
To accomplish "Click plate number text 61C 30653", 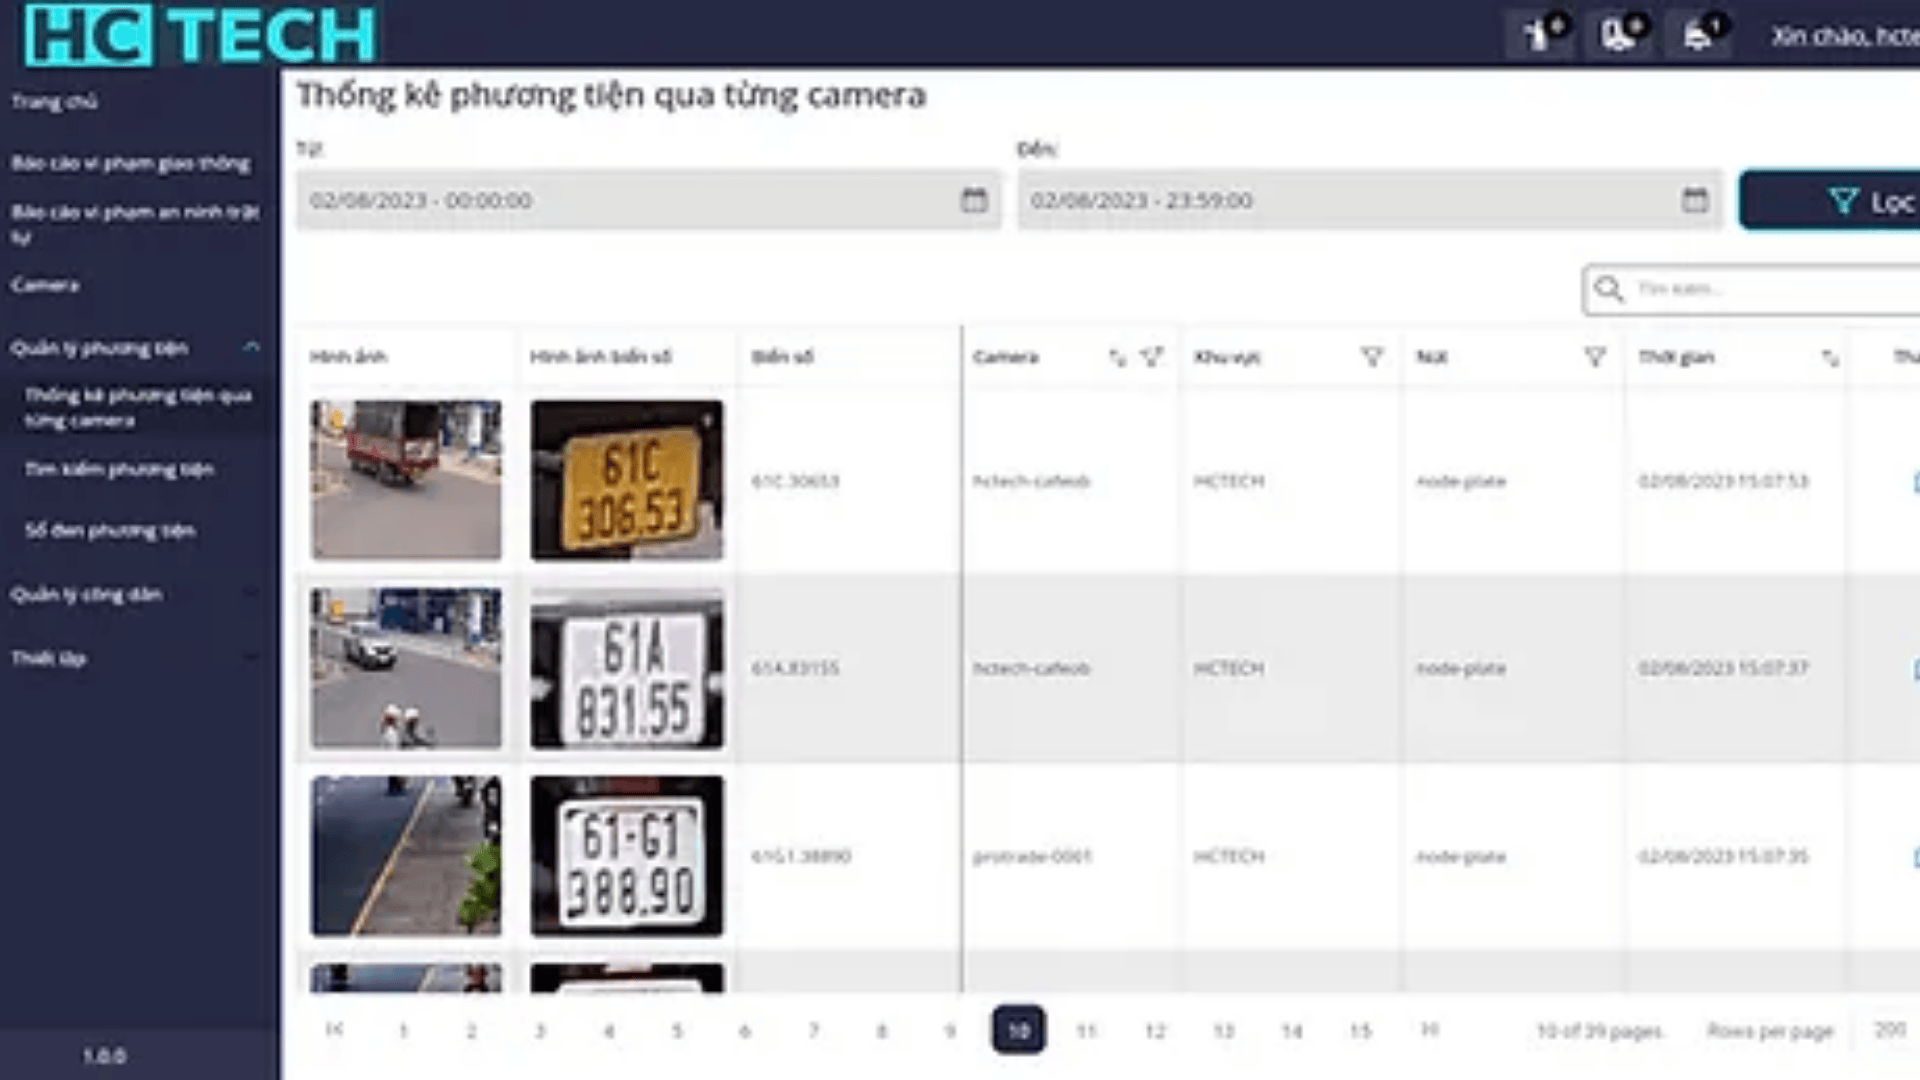I will pyautogui.click(x=795, y=481).
